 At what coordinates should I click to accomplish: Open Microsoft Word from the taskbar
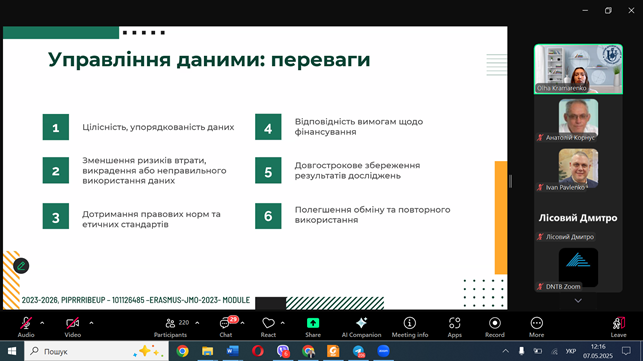(233, 351)
